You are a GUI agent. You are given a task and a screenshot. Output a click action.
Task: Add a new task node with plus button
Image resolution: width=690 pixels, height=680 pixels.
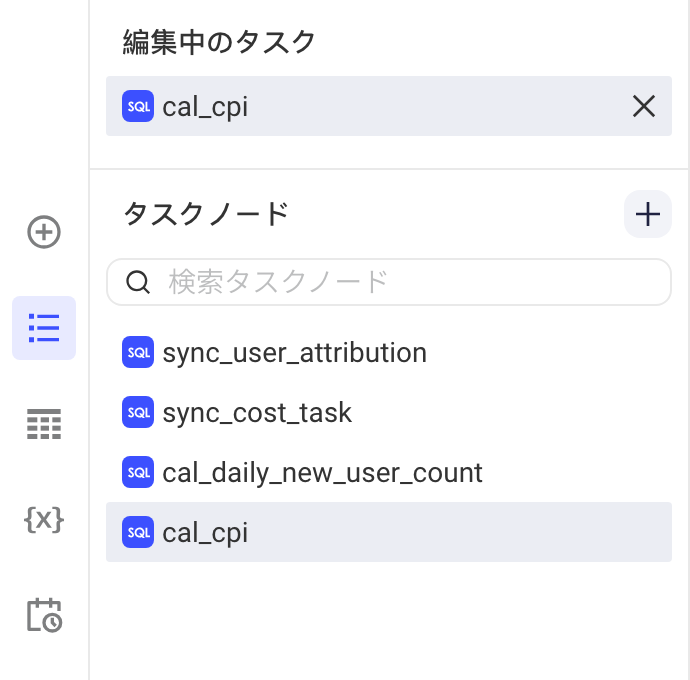(647, 214)
